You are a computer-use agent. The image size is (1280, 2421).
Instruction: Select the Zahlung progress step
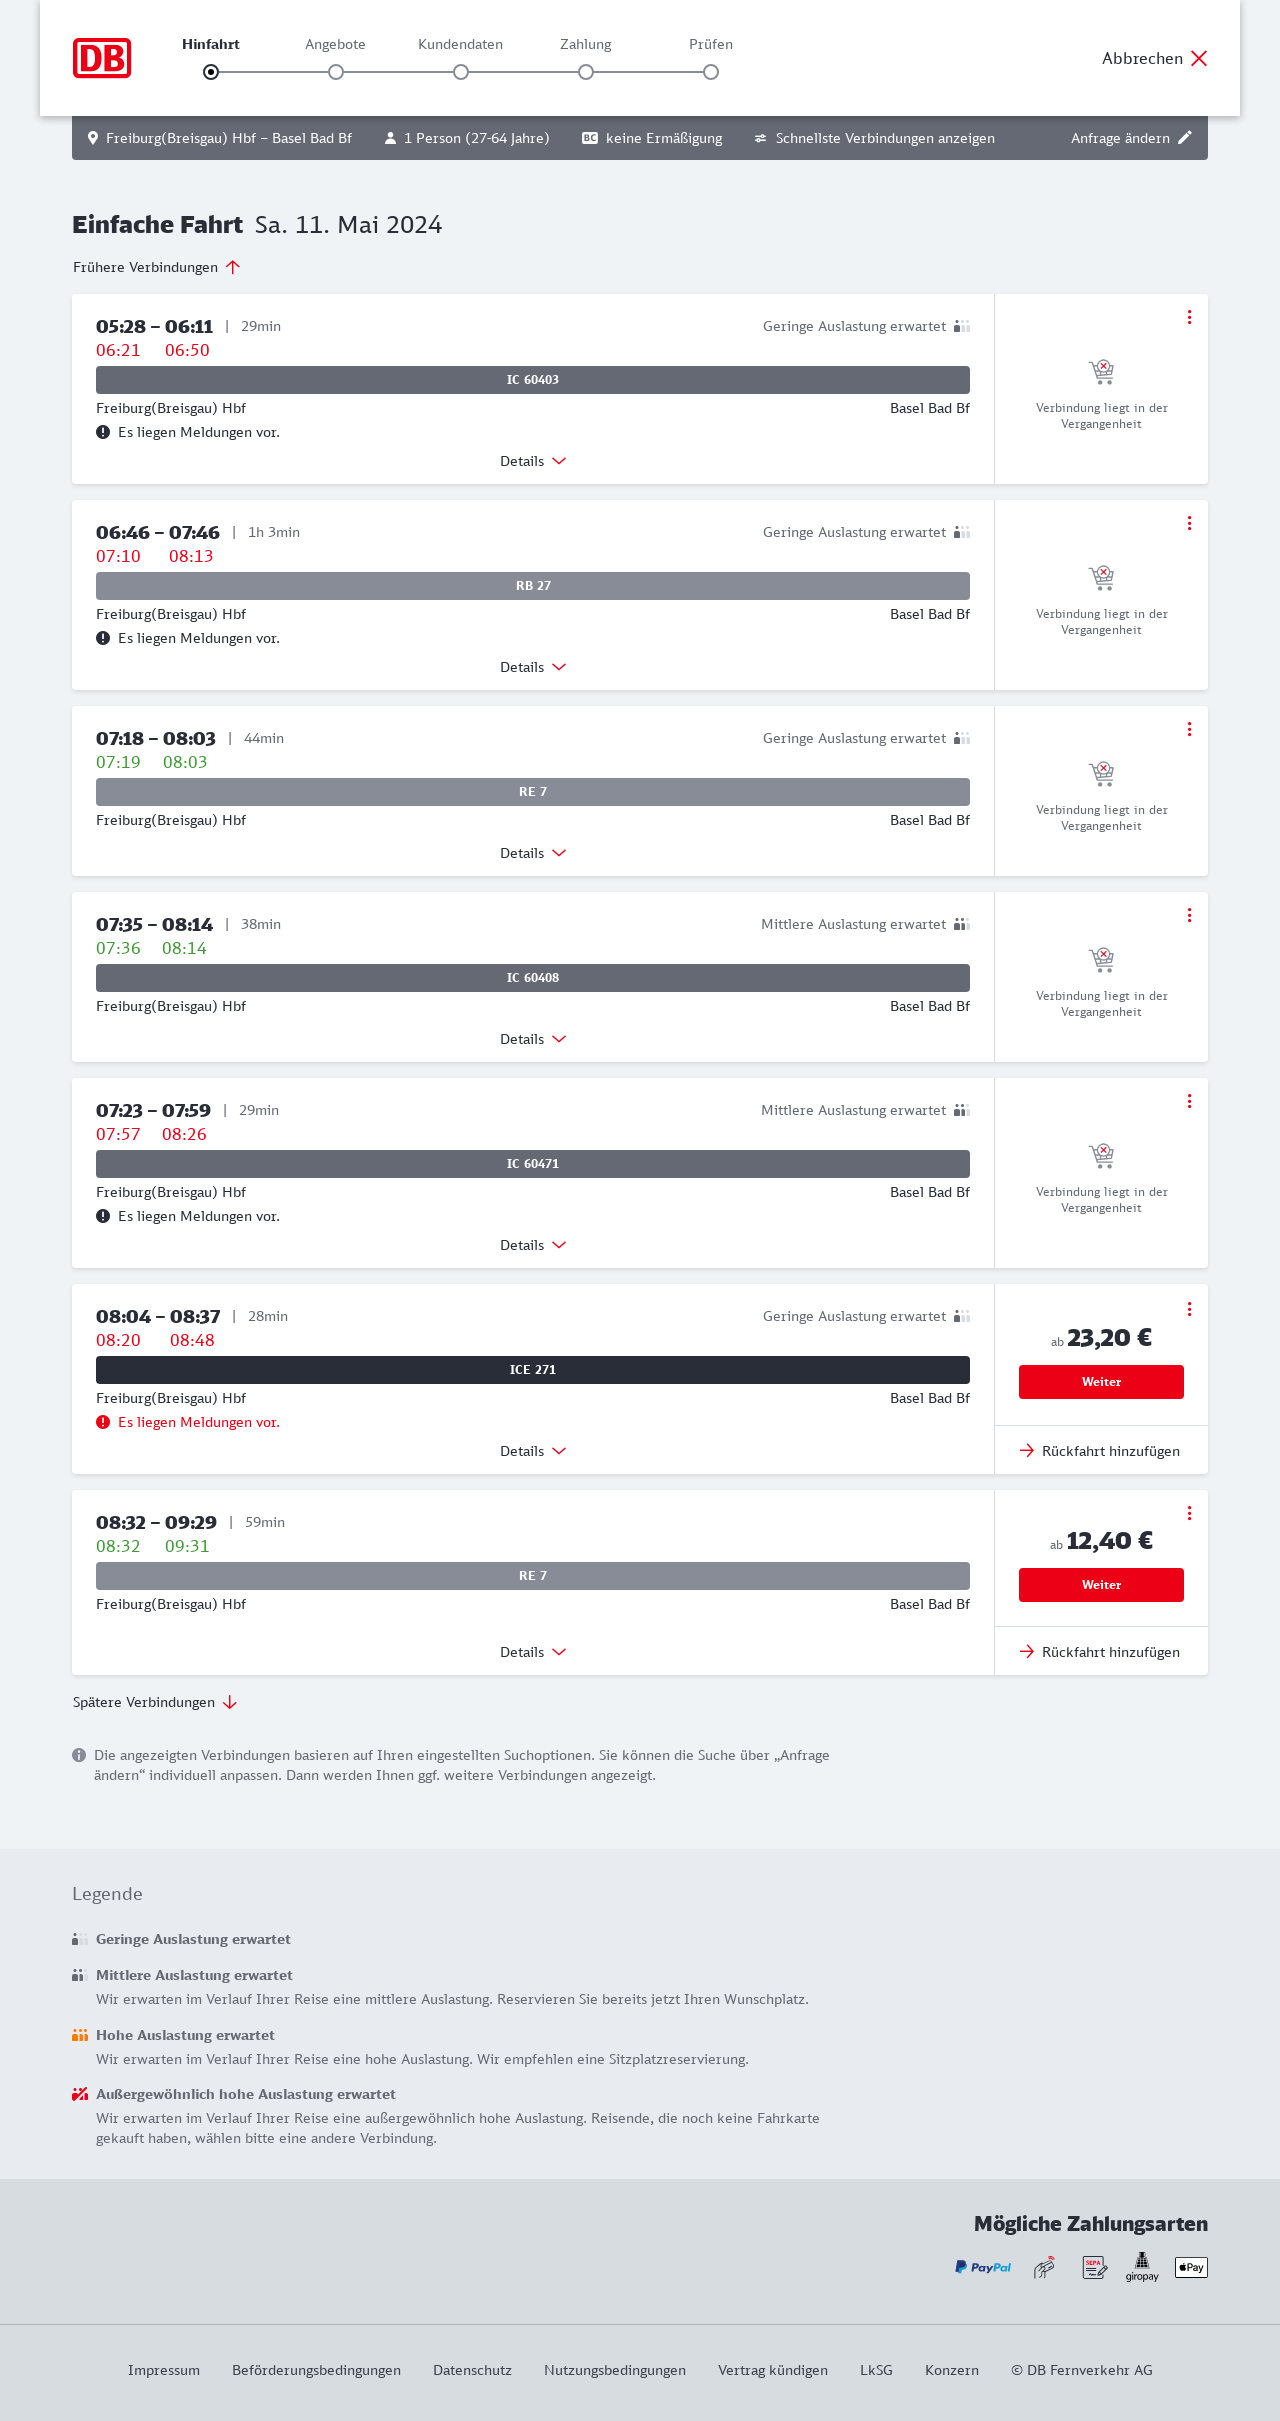click(x=586, y=72)
